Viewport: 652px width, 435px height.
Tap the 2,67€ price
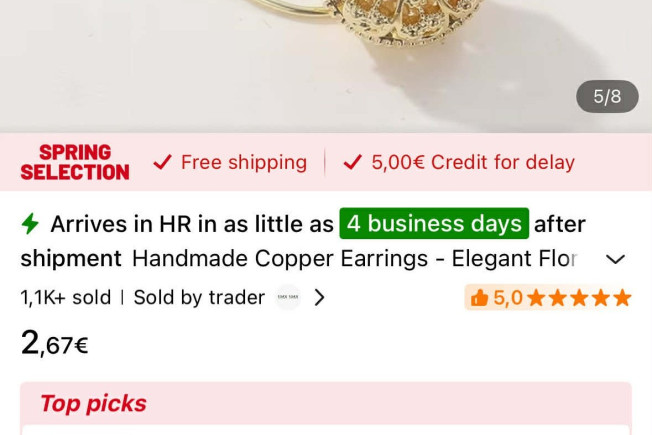click(x=54, y=343)
